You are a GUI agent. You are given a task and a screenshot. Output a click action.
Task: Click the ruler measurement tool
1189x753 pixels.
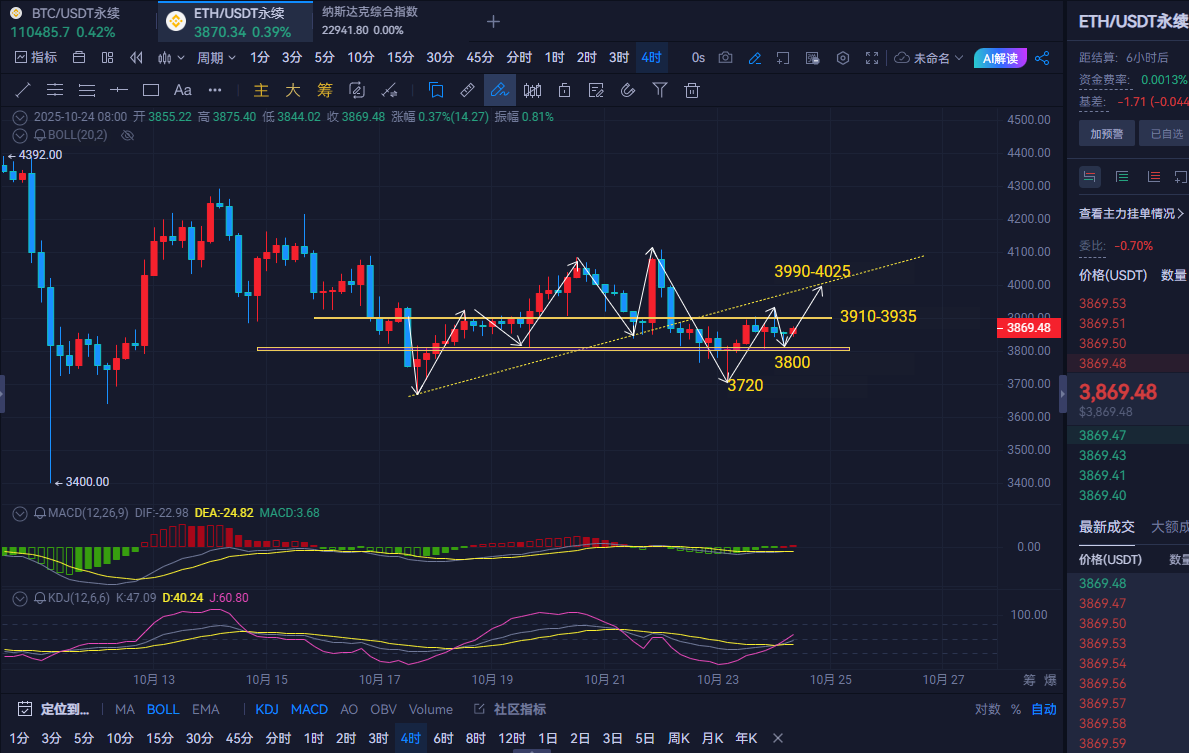coord(467,90)
